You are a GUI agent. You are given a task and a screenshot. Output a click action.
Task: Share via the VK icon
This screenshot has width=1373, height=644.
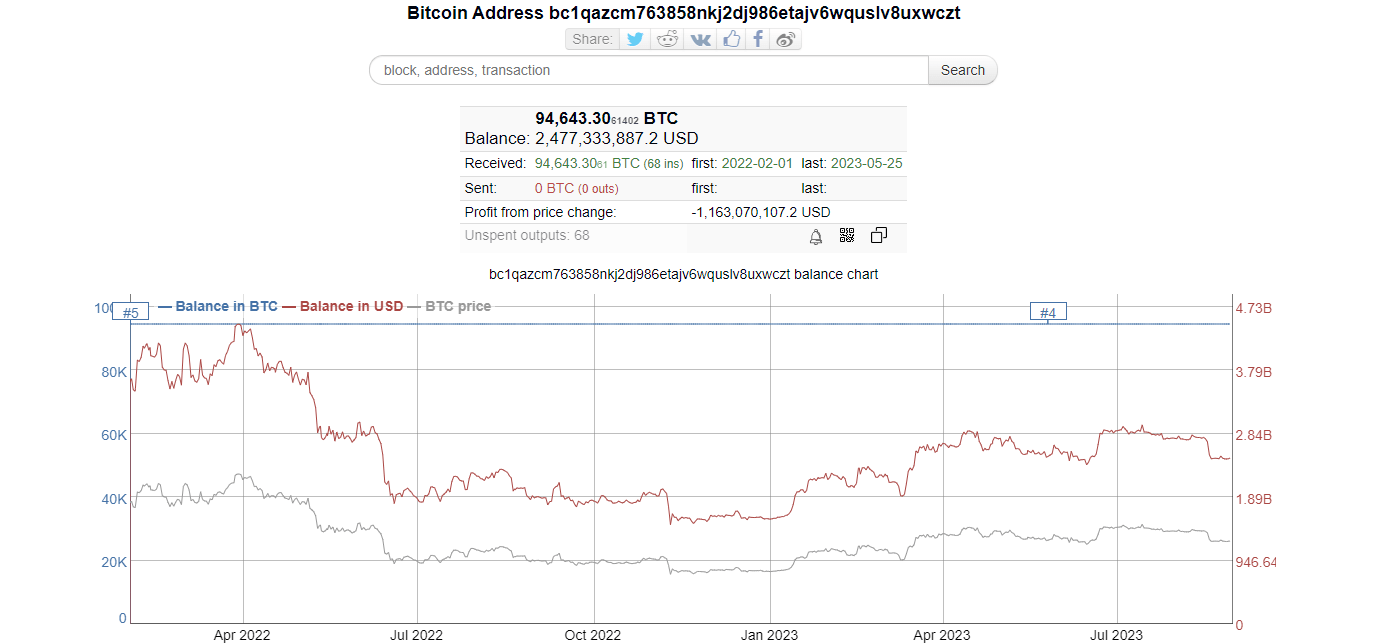(701, 39)
